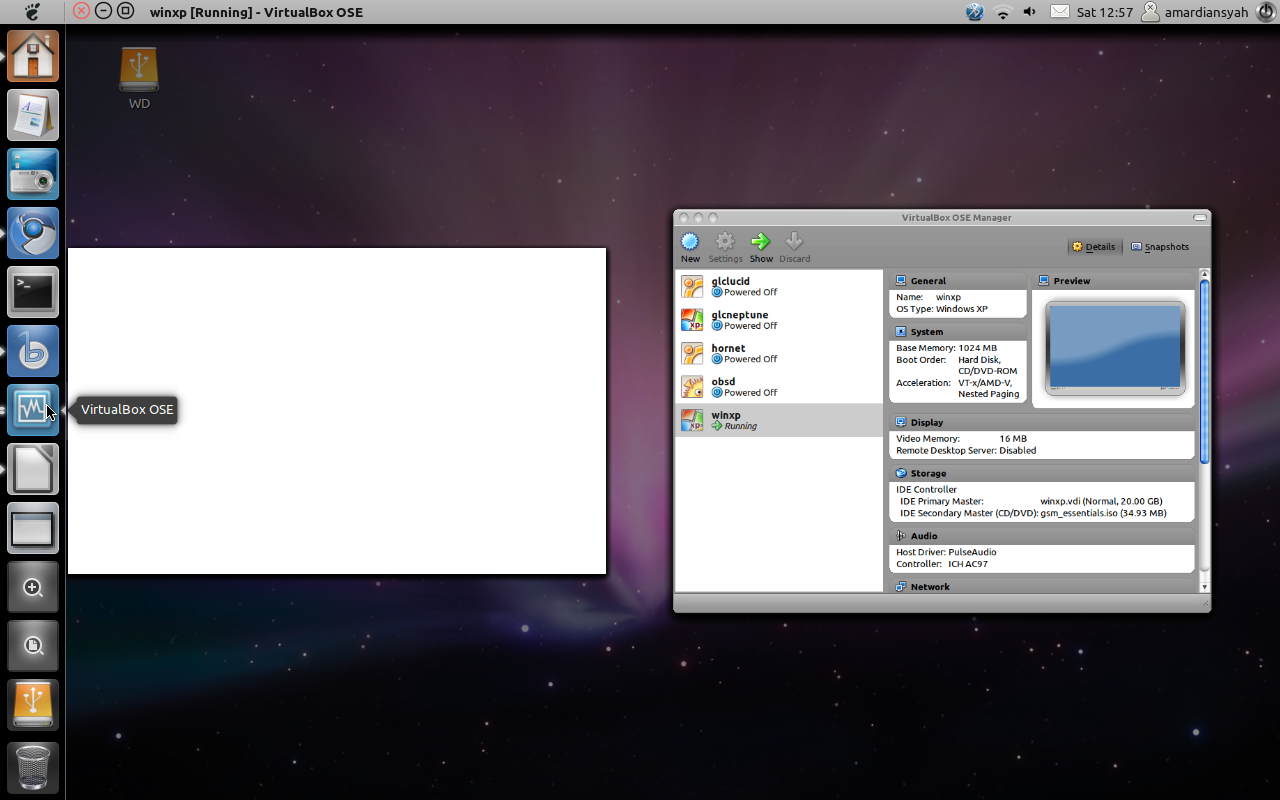Click the 'winxp.vdi (Normal, 20.00 GB)' text
The width and height of the screenshot is (1280, 800).
click(1101, 502)
